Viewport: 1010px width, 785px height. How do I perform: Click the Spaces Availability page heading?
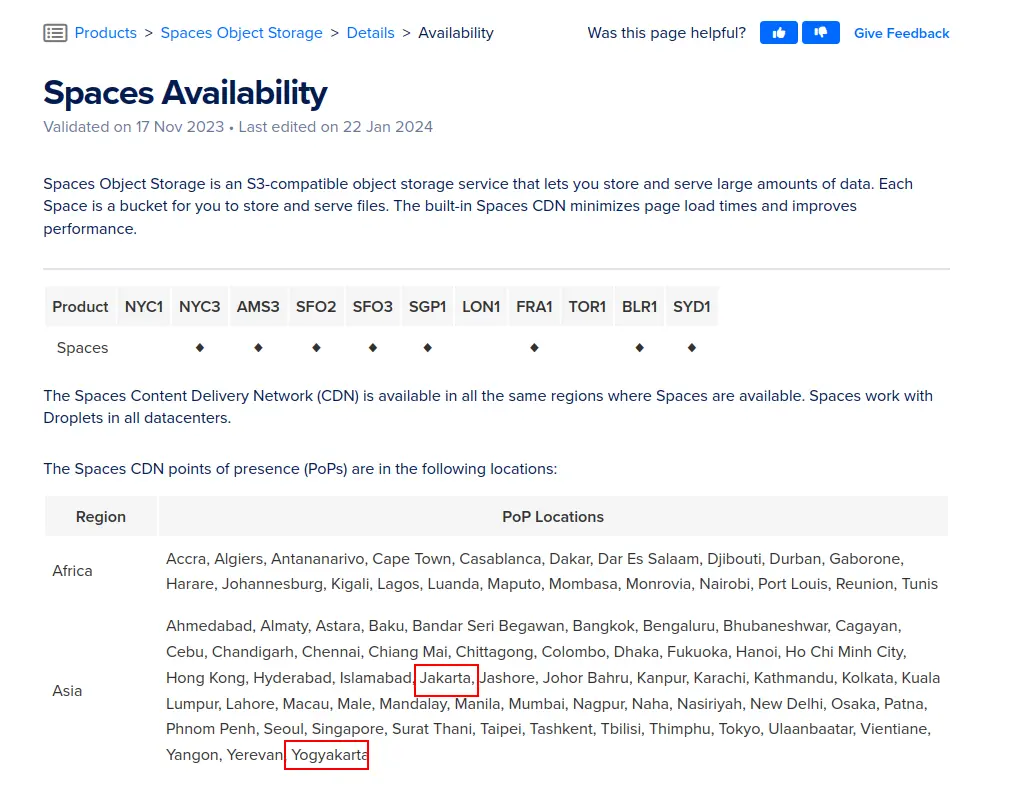point(185,93)
